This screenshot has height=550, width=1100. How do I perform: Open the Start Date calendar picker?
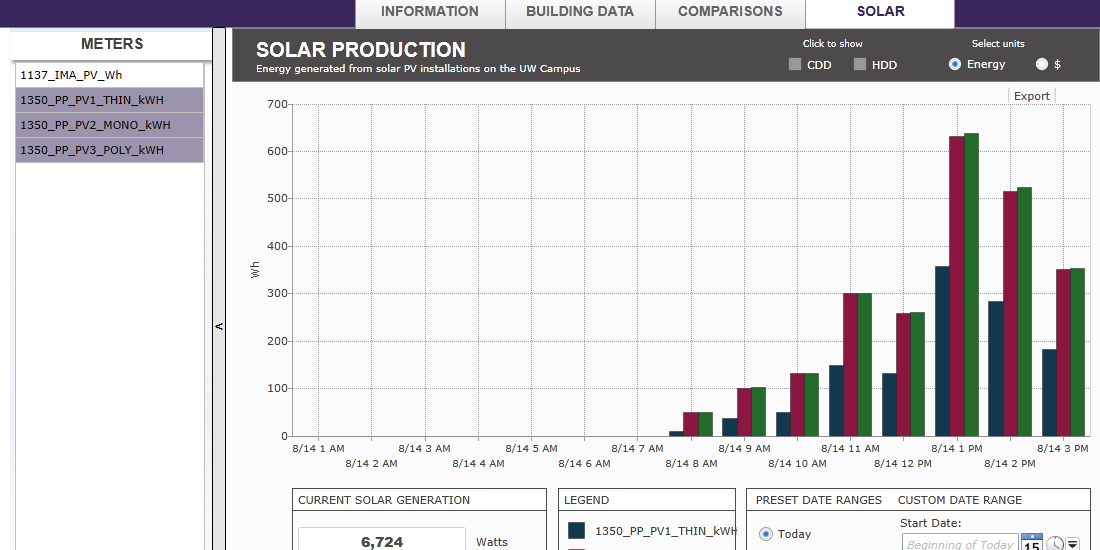point(1031,543)
